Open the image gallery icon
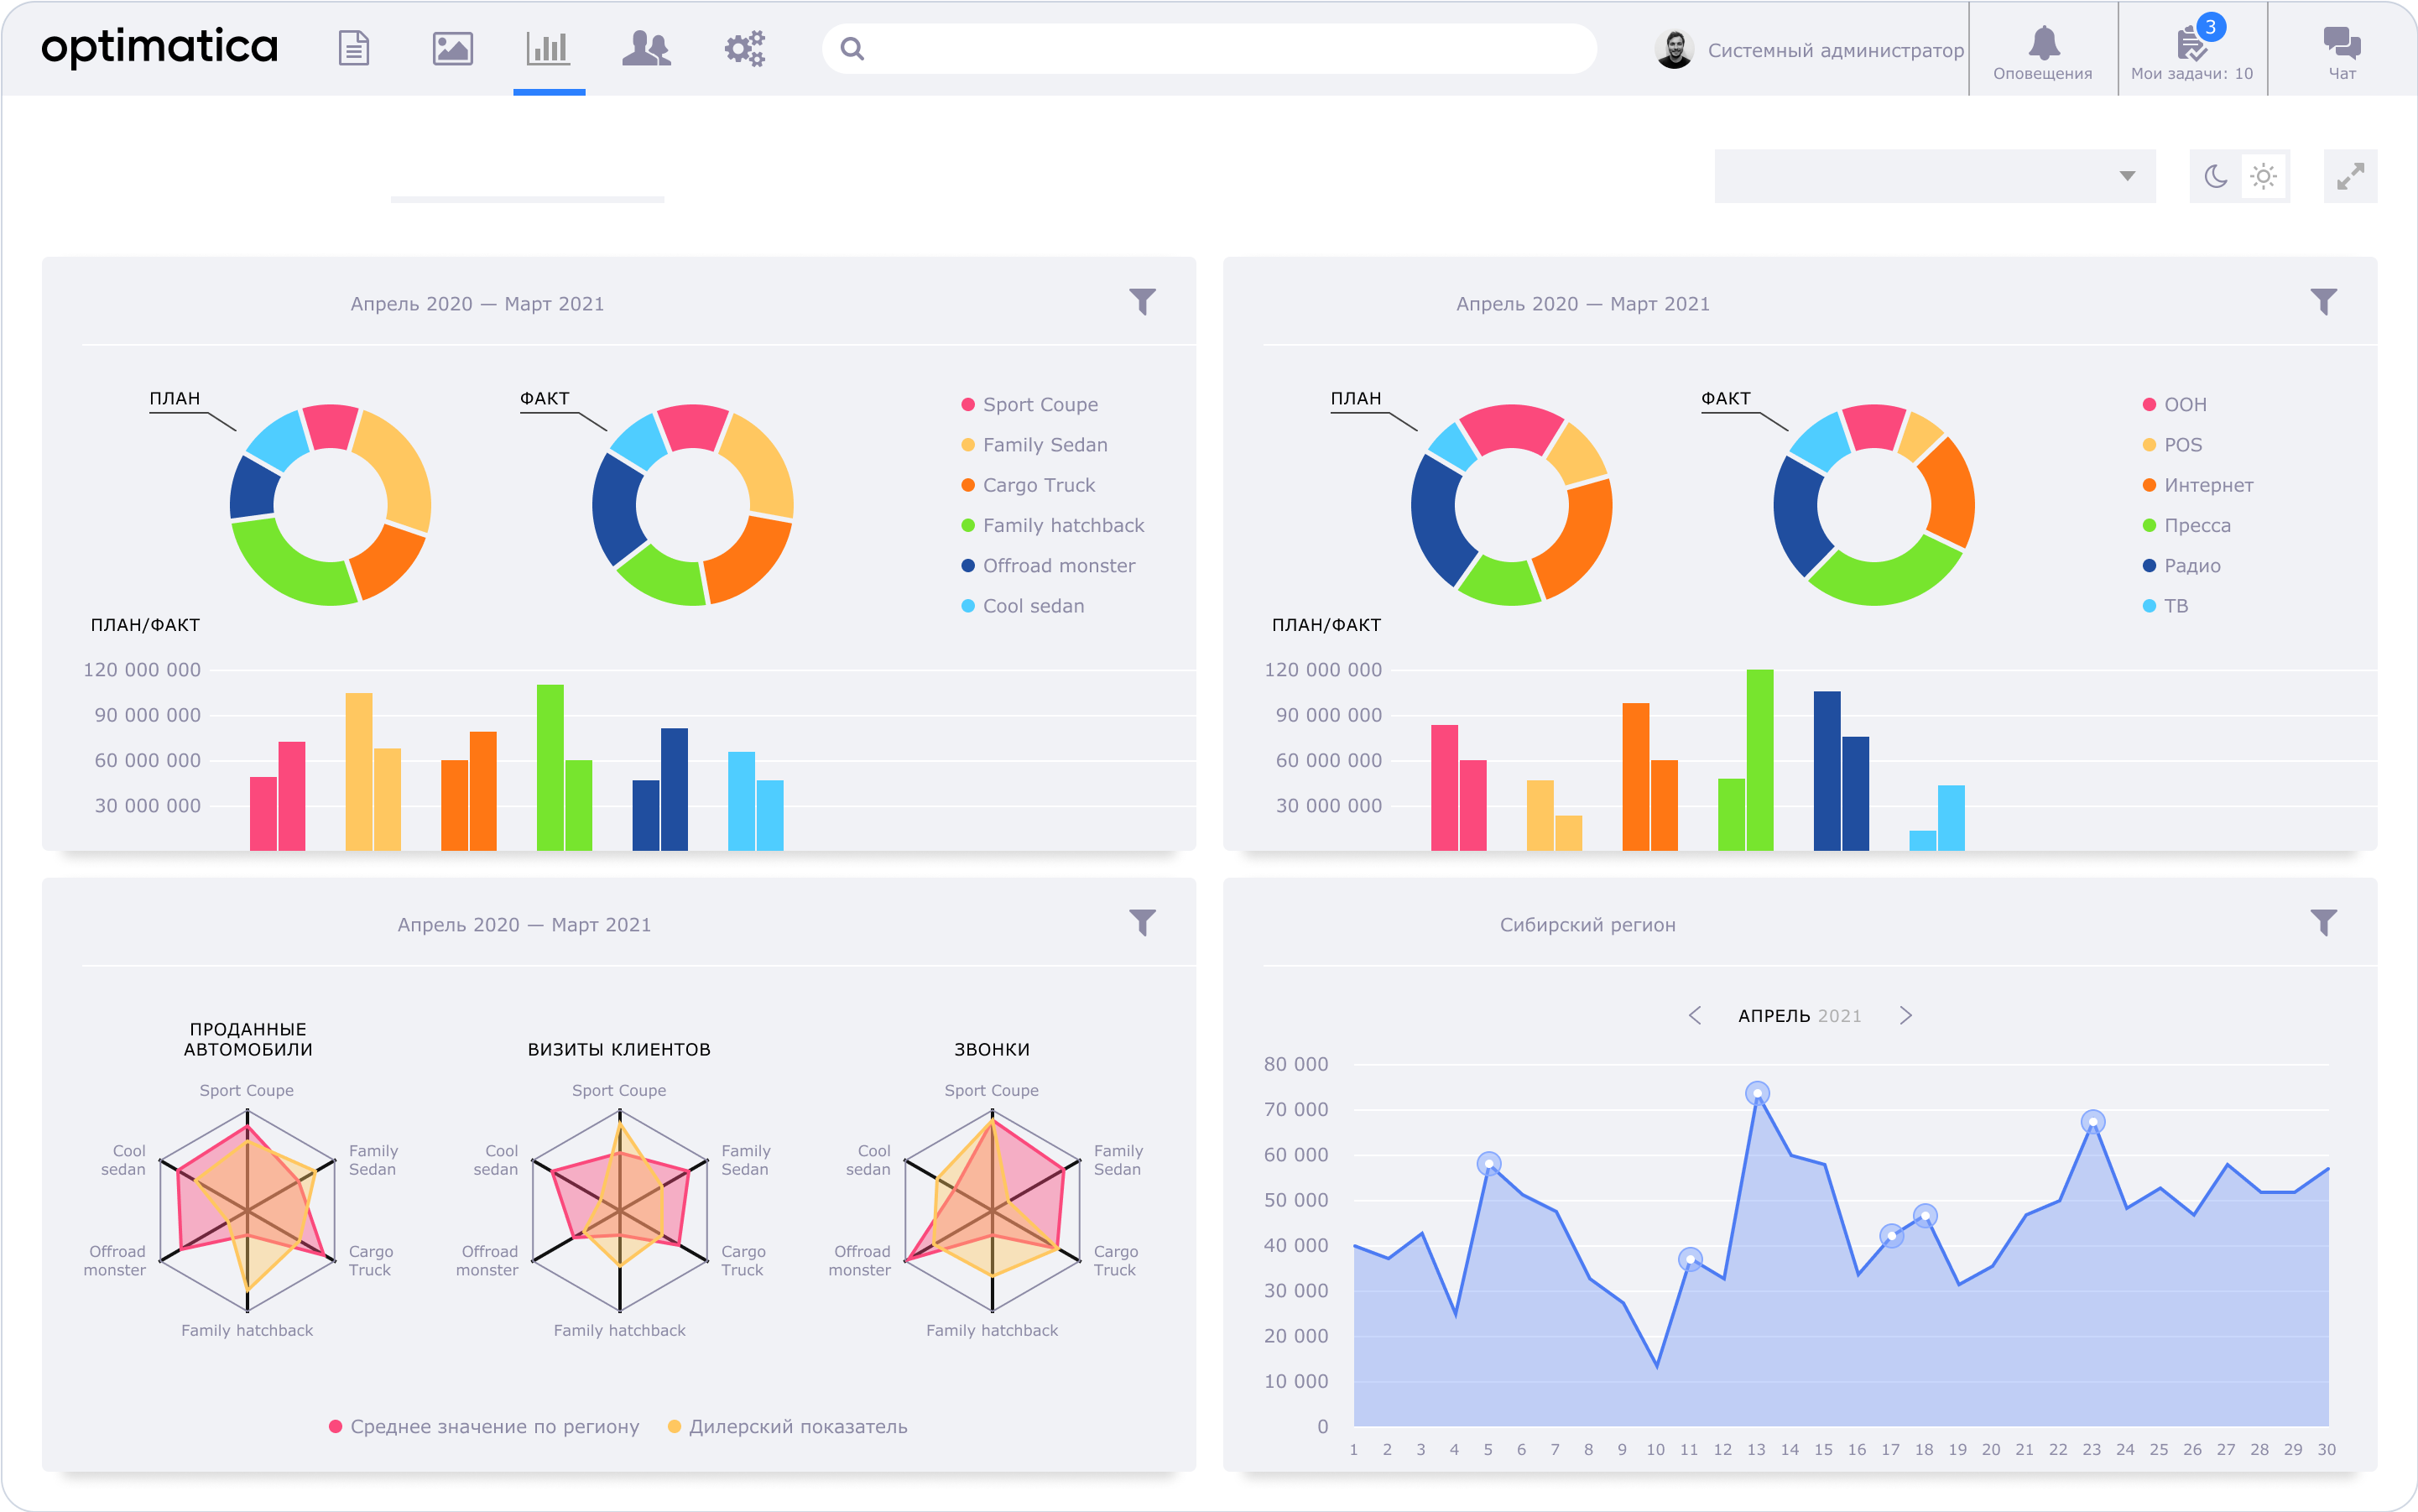The width and height of the screenshot is (2418, 1512). click(x=452, y=48)
